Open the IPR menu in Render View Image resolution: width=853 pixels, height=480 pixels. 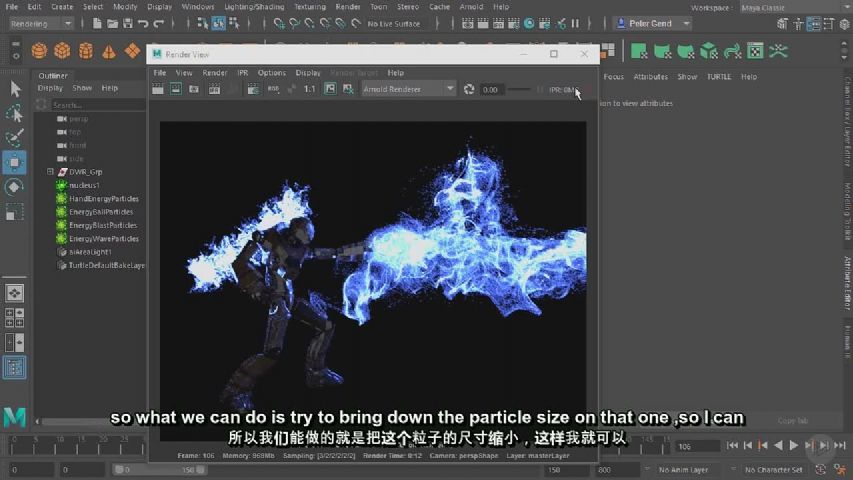[243, 72]
